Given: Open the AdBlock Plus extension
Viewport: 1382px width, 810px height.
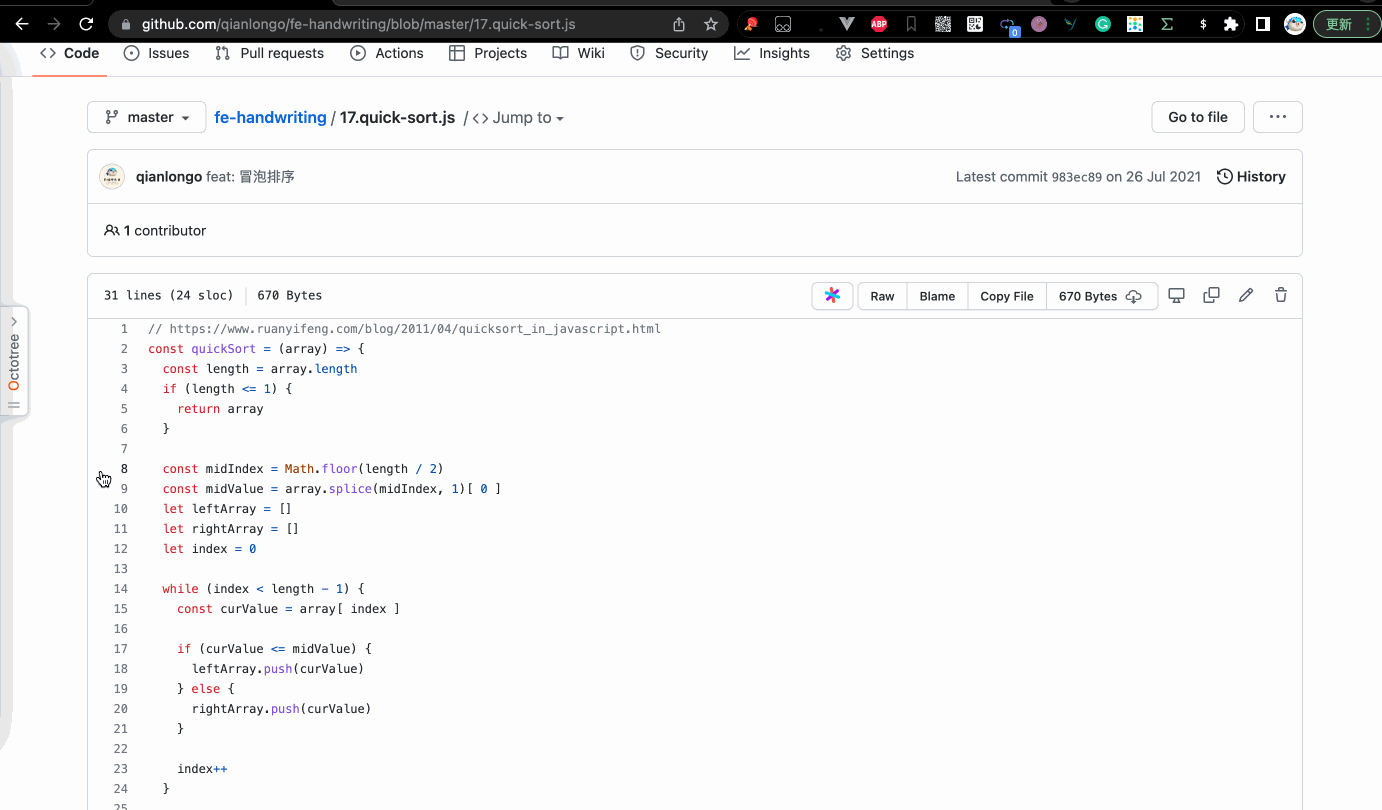Looking at the screenshot, I should click(x=879, y=24).
